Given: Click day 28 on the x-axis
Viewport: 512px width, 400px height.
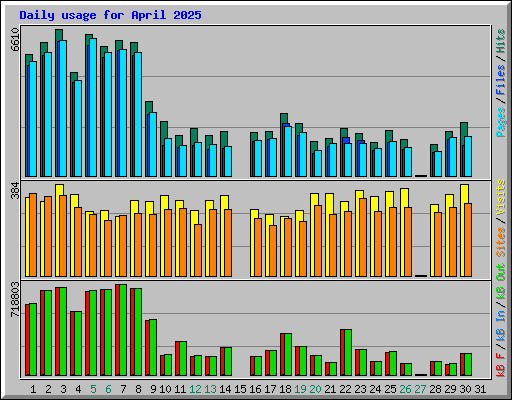Looking at the screenshot, I should pos(435,389).
